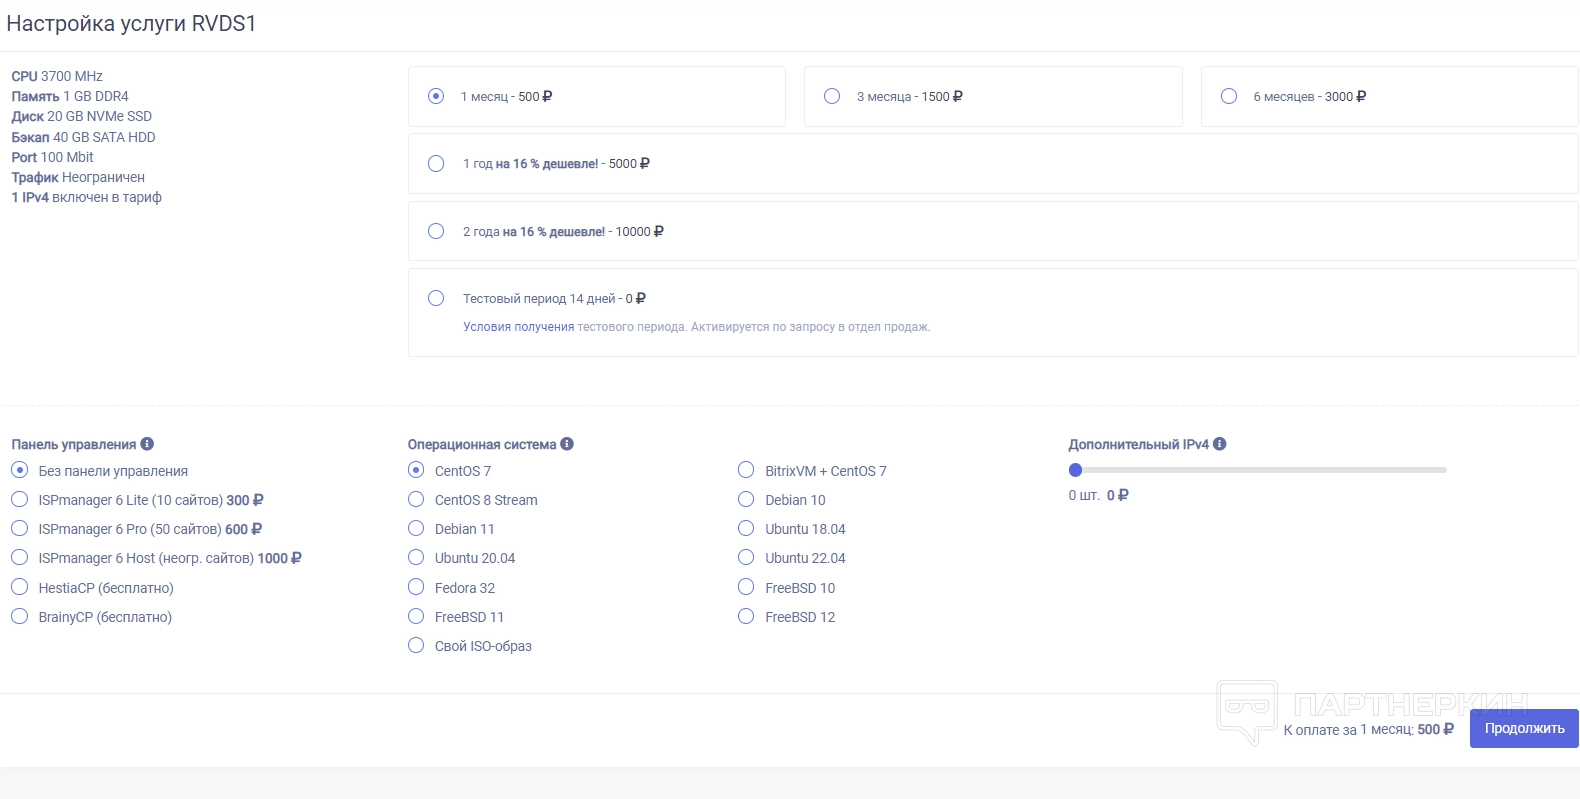Click info icon by Дополнительный IPv4
The image size is (1580, 799).
(1220, 444)
